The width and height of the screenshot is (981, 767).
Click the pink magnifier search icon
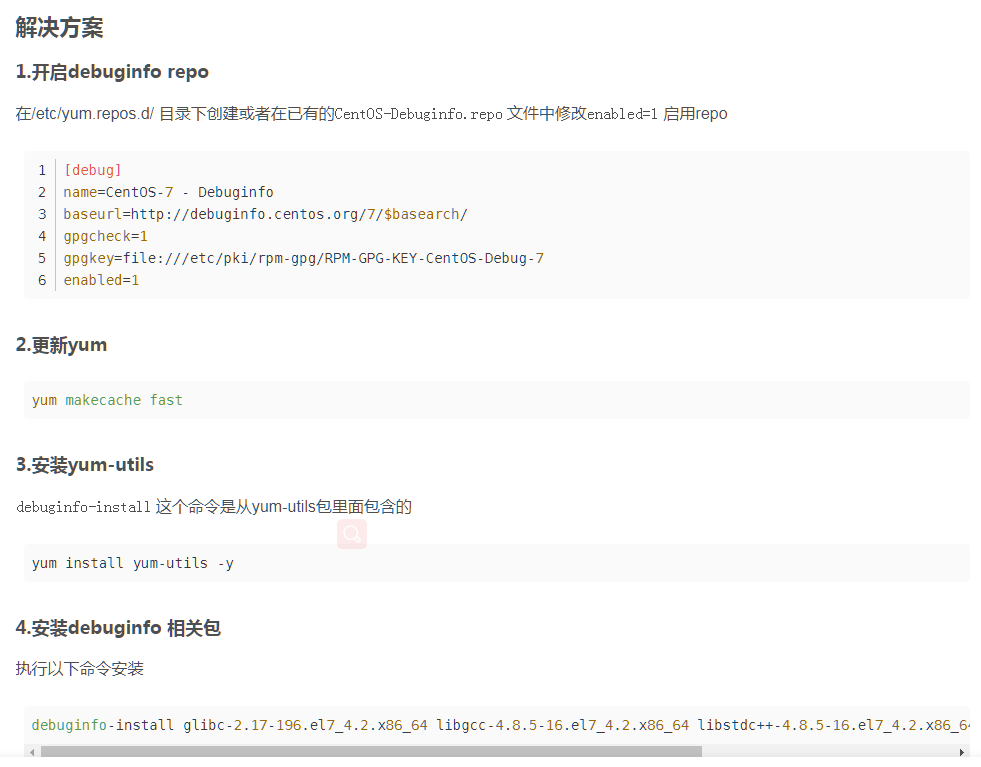click(351, 534)
